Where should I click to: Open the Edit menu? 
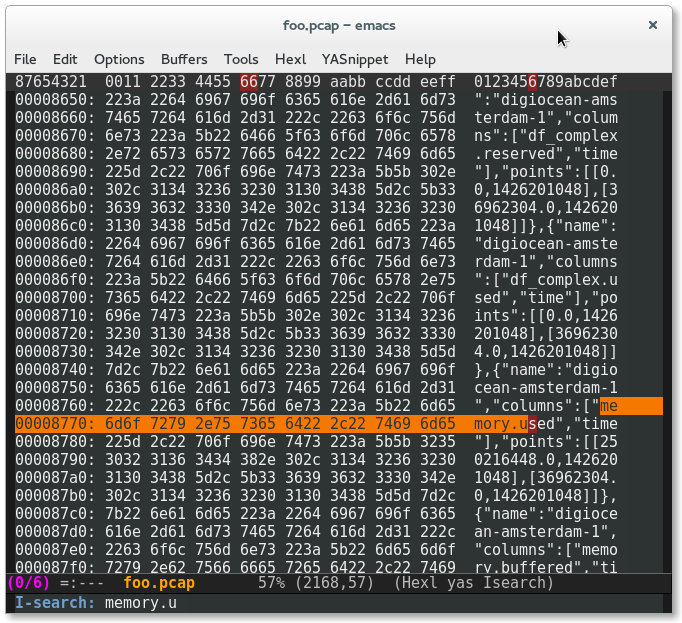[65, 59]
